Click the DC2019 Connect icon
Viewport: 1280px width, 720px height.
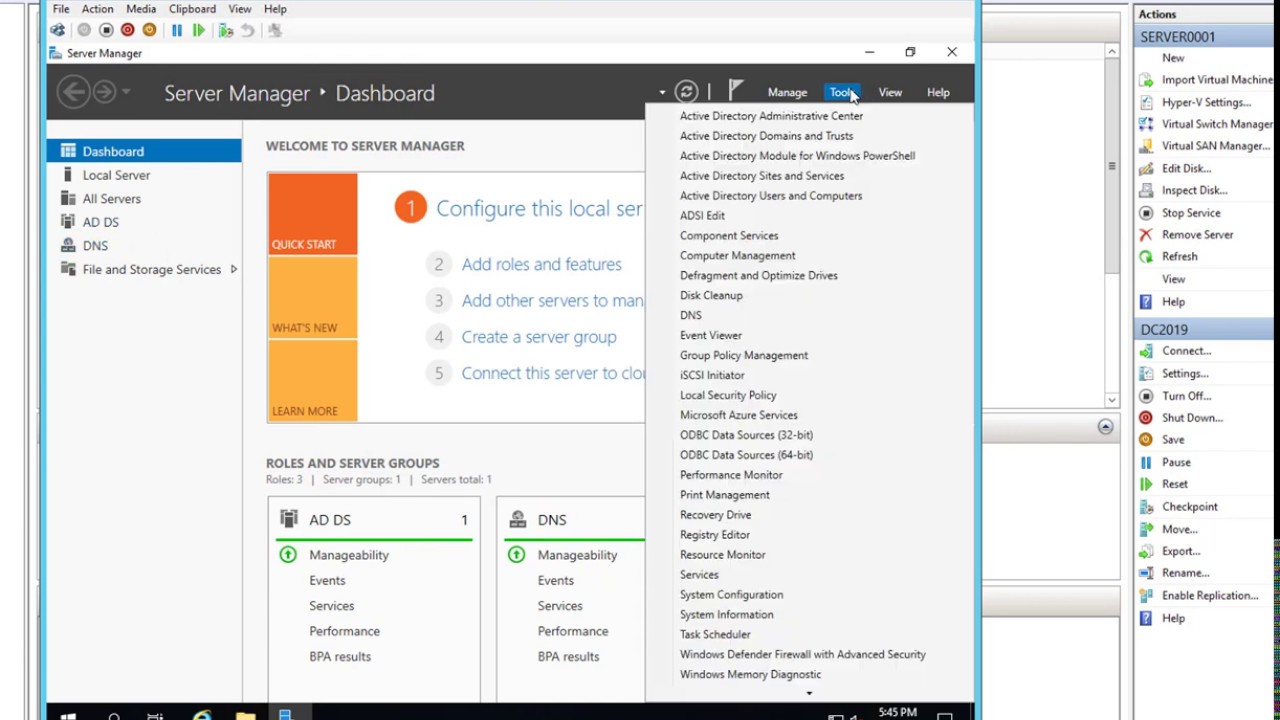pos(1146,351)
